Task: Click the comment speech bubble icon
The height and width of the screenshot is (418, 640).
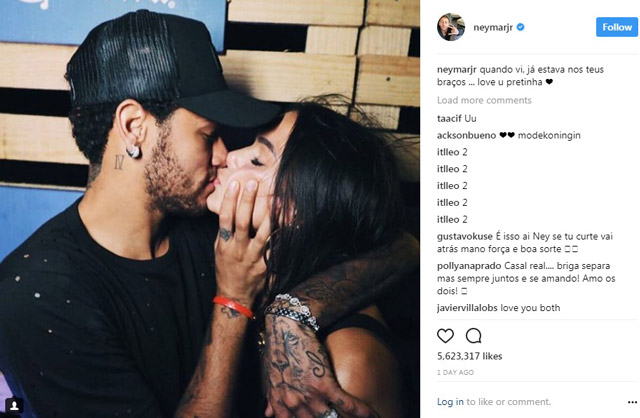Action: [473, 336]
